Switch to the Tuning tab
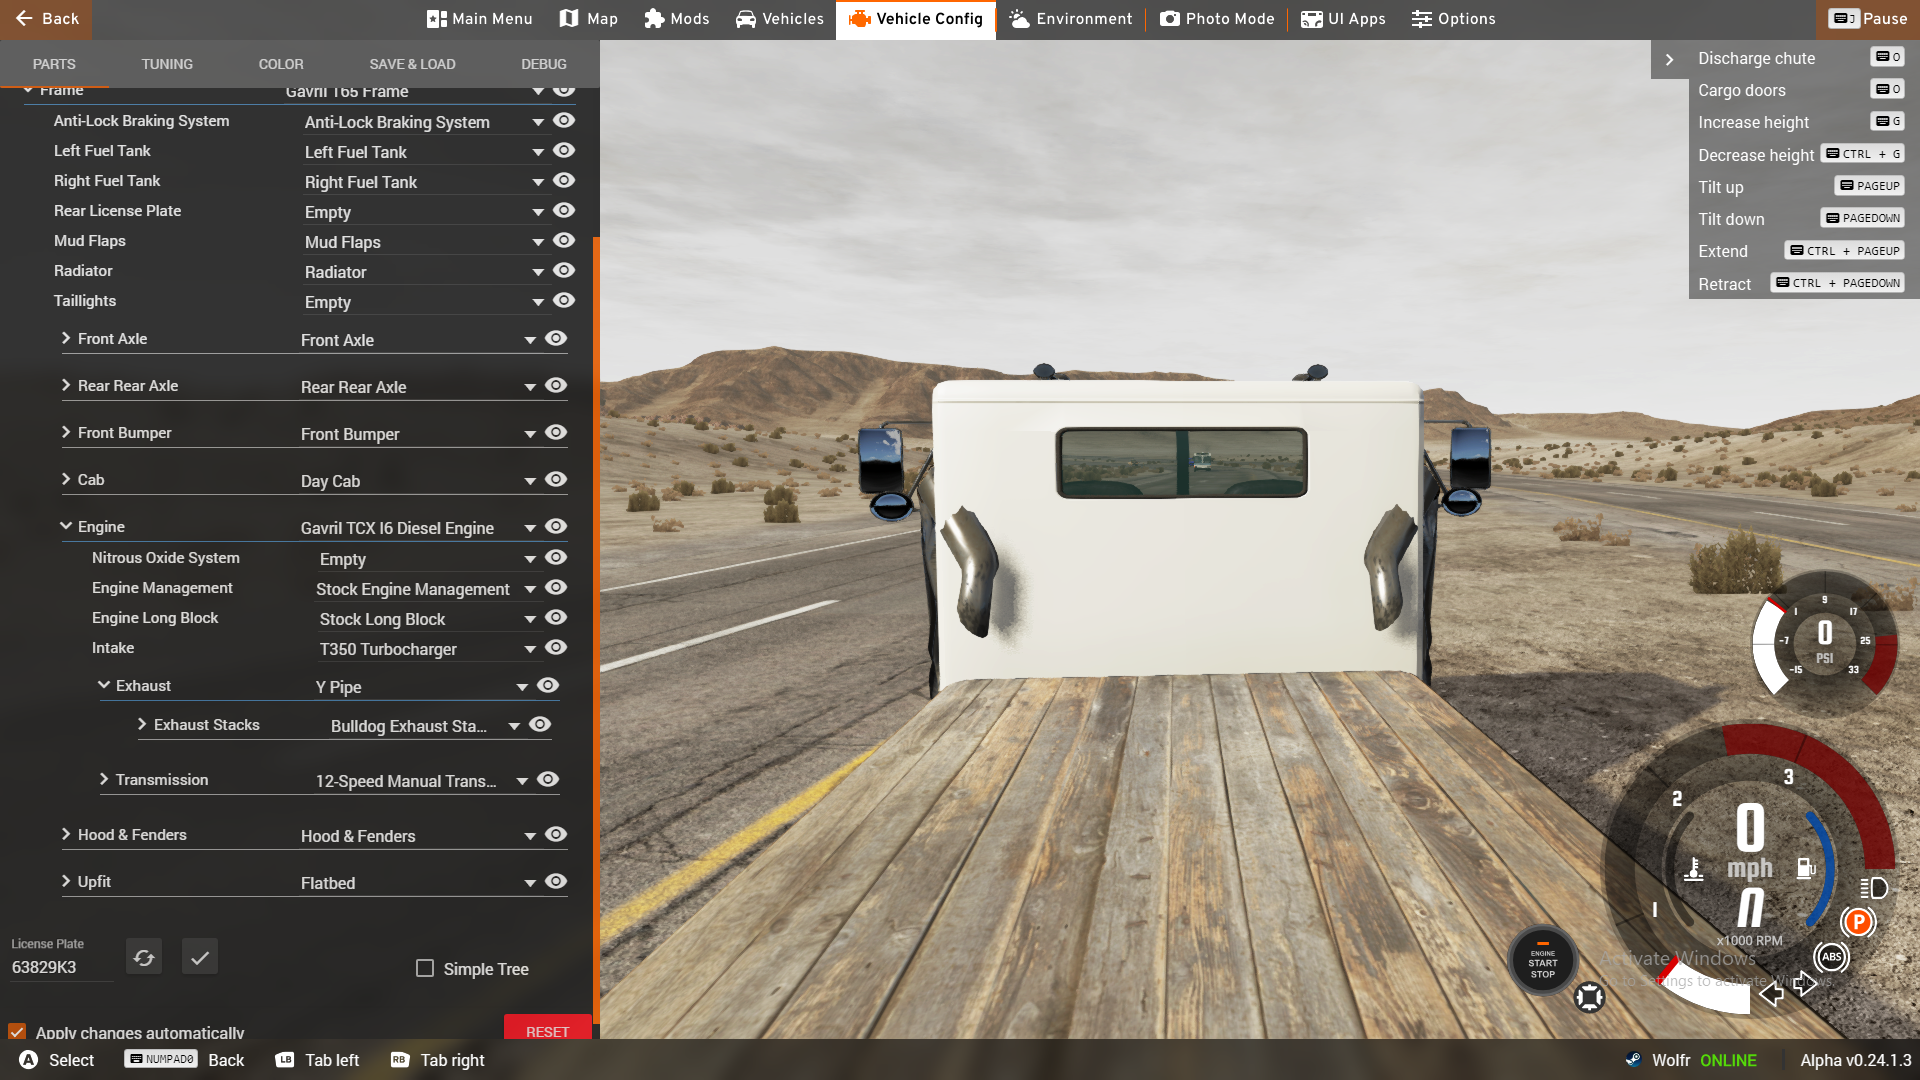1920x1080 pixels. point(167,64)
